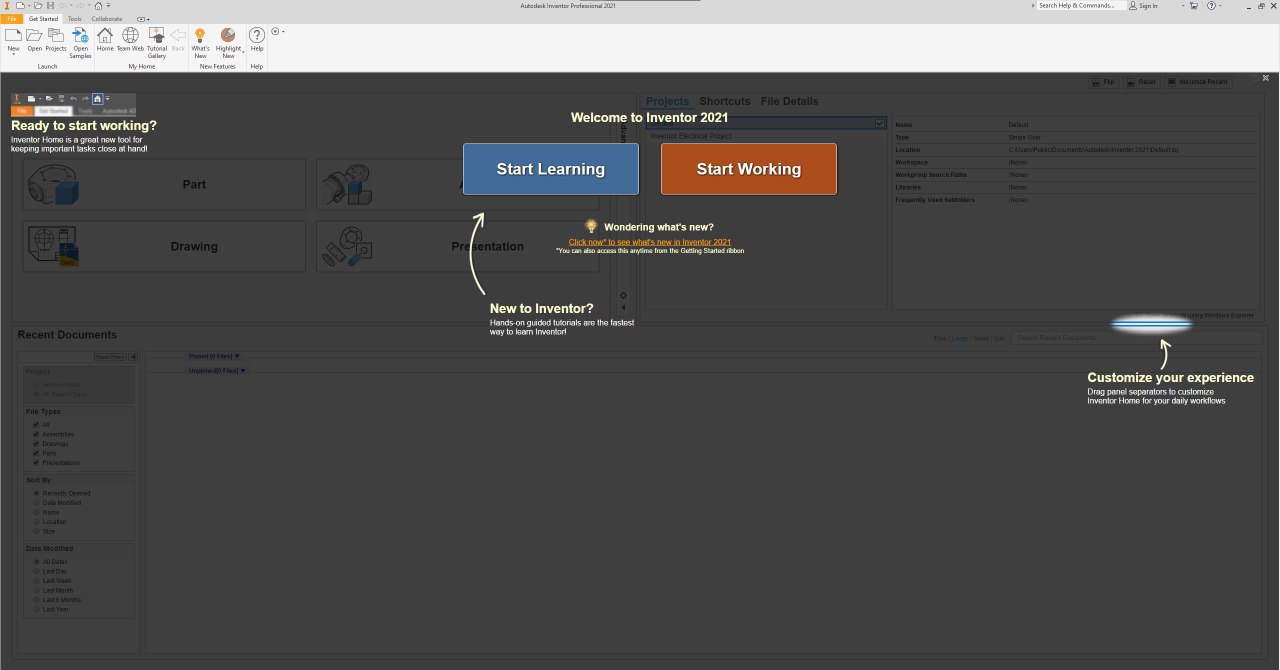Sort recent documents by Name
Image resolution: width=1280 pixels, height=670 pixels.
[36, 512]
